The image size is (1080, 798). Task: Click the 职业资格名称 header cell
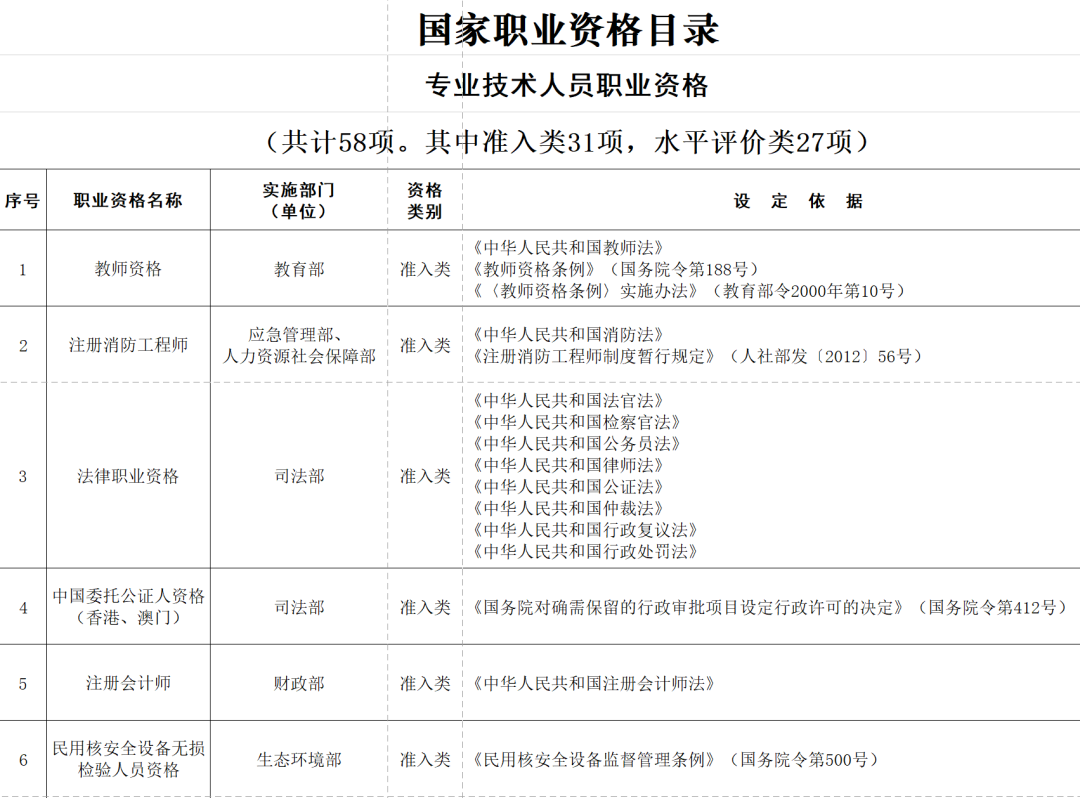[x=128, y=200]
